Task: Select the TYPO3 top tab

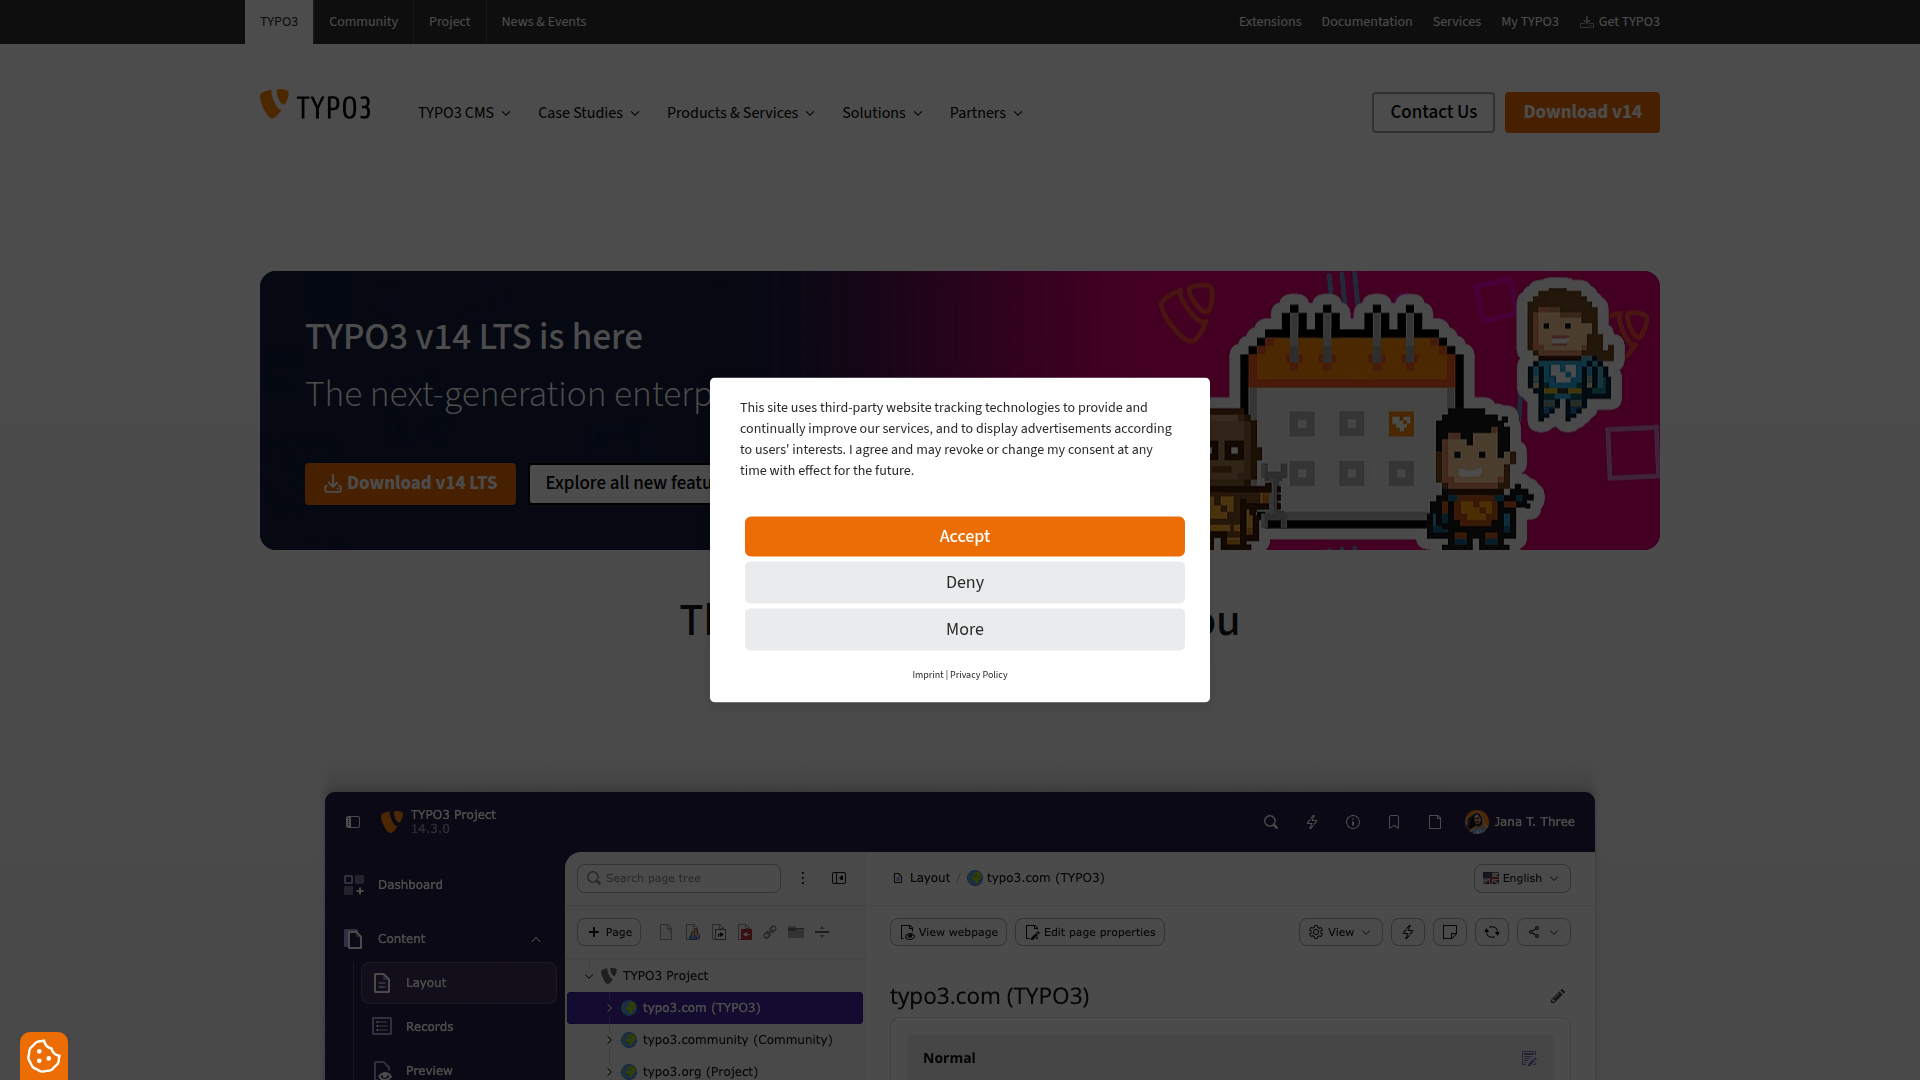Action: 279,22
